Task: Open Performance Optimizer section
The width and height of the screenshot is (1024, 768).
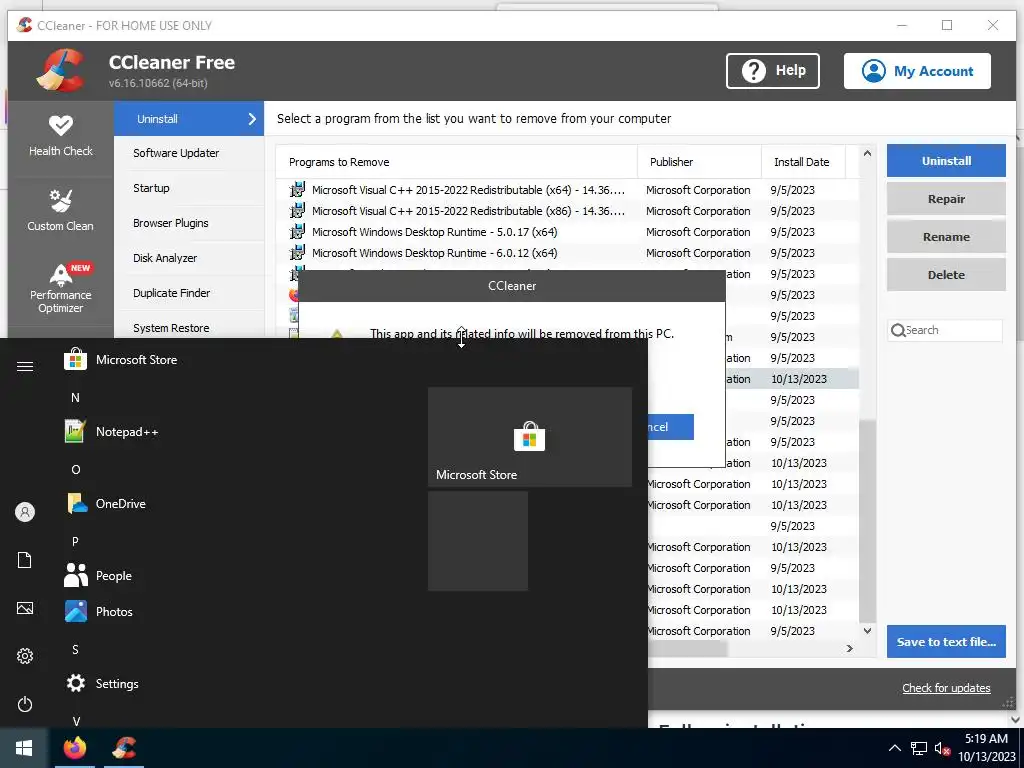Action: pyautogui.click(x=61, y=288)
